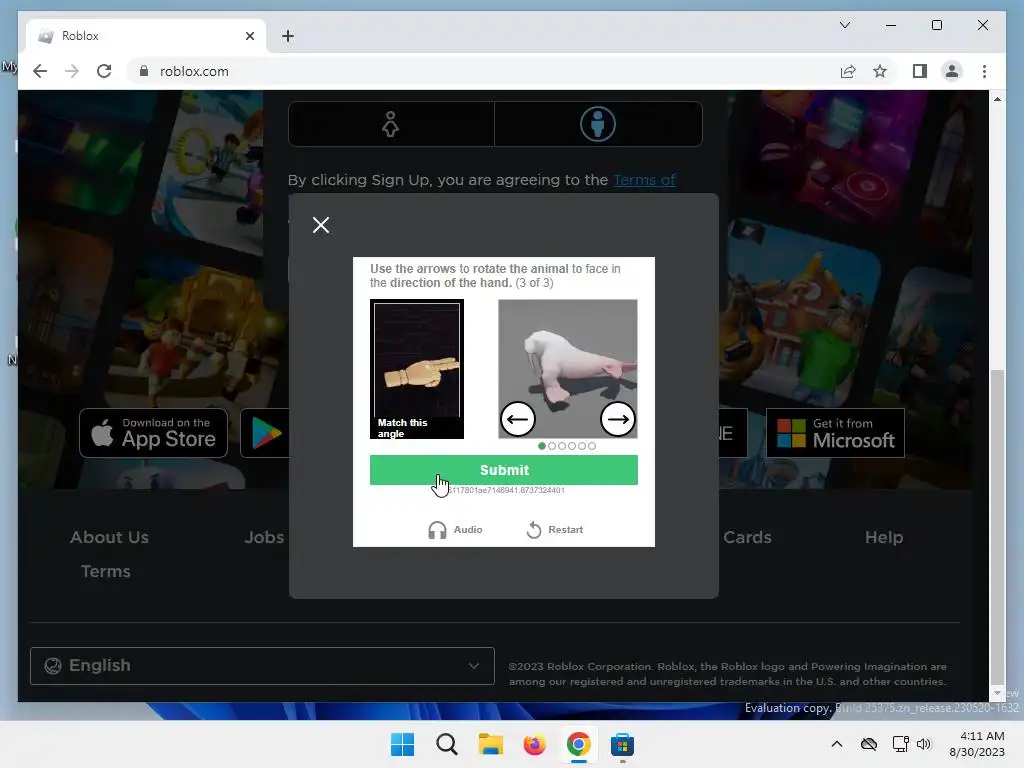Open Windows taskbar search
Viewport: 1024px width, 768px height.
click(x=447, y=744)
